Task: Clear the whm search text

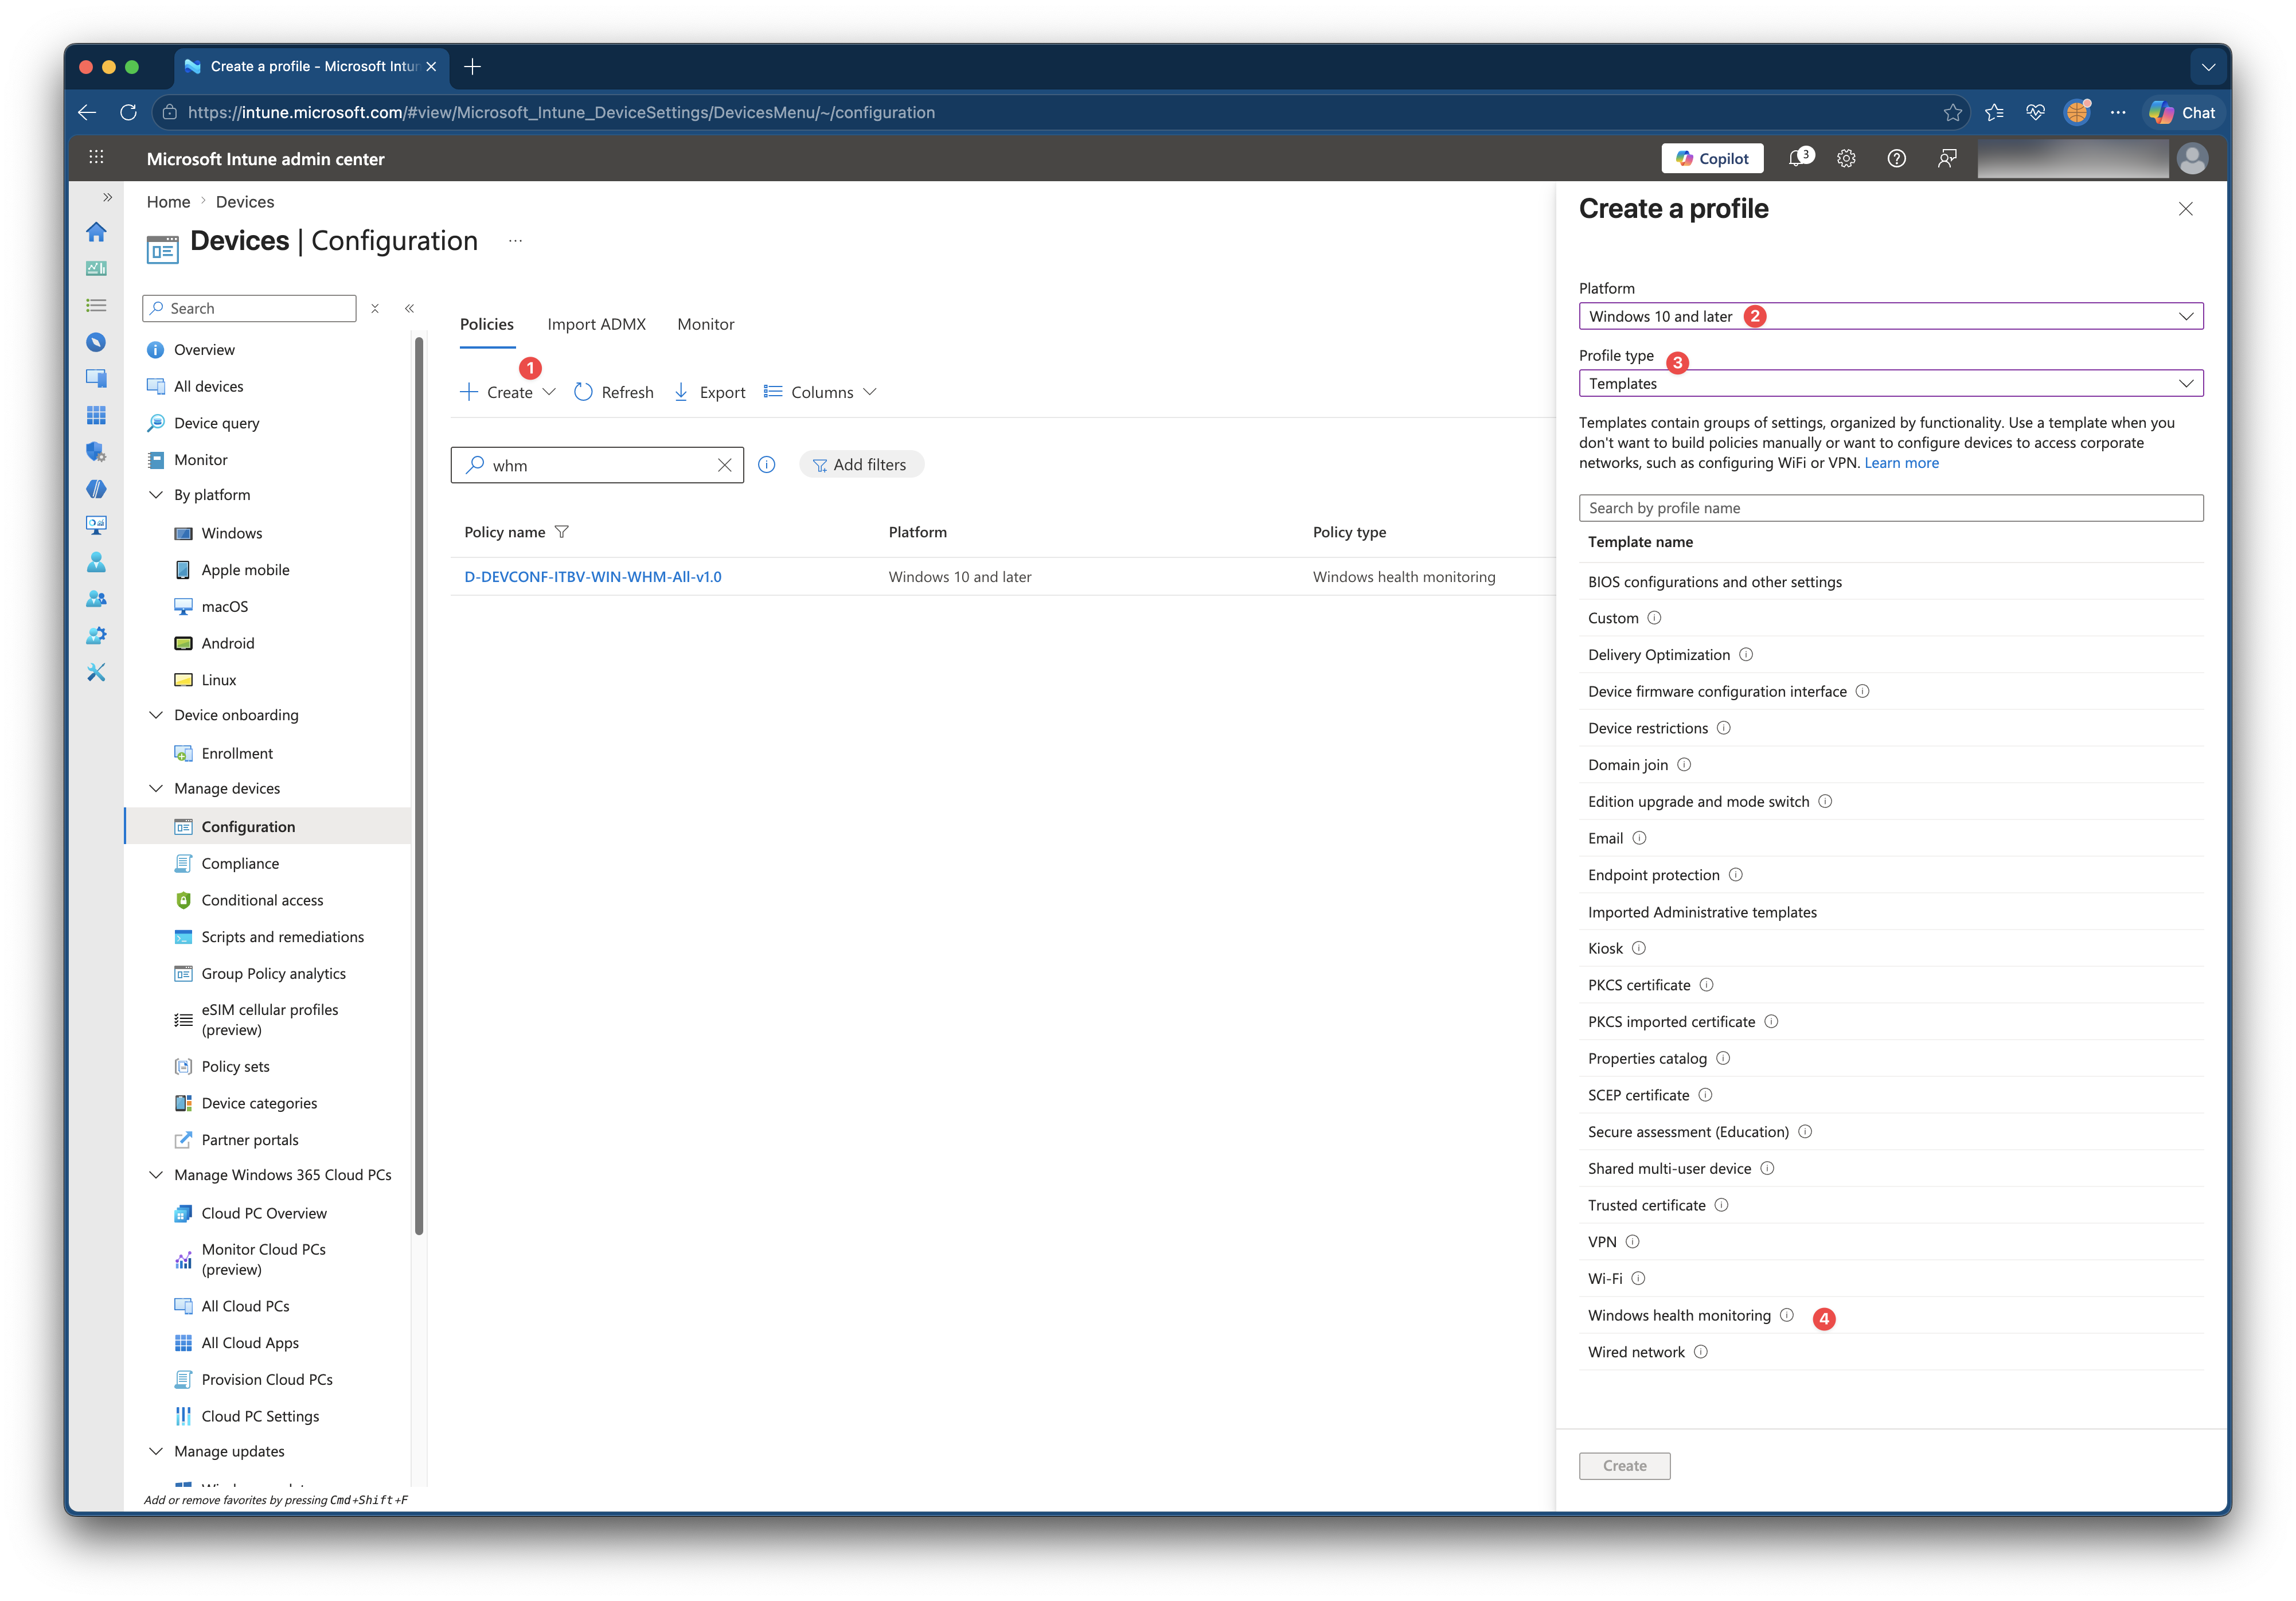Action: click(x=725, y=465)
